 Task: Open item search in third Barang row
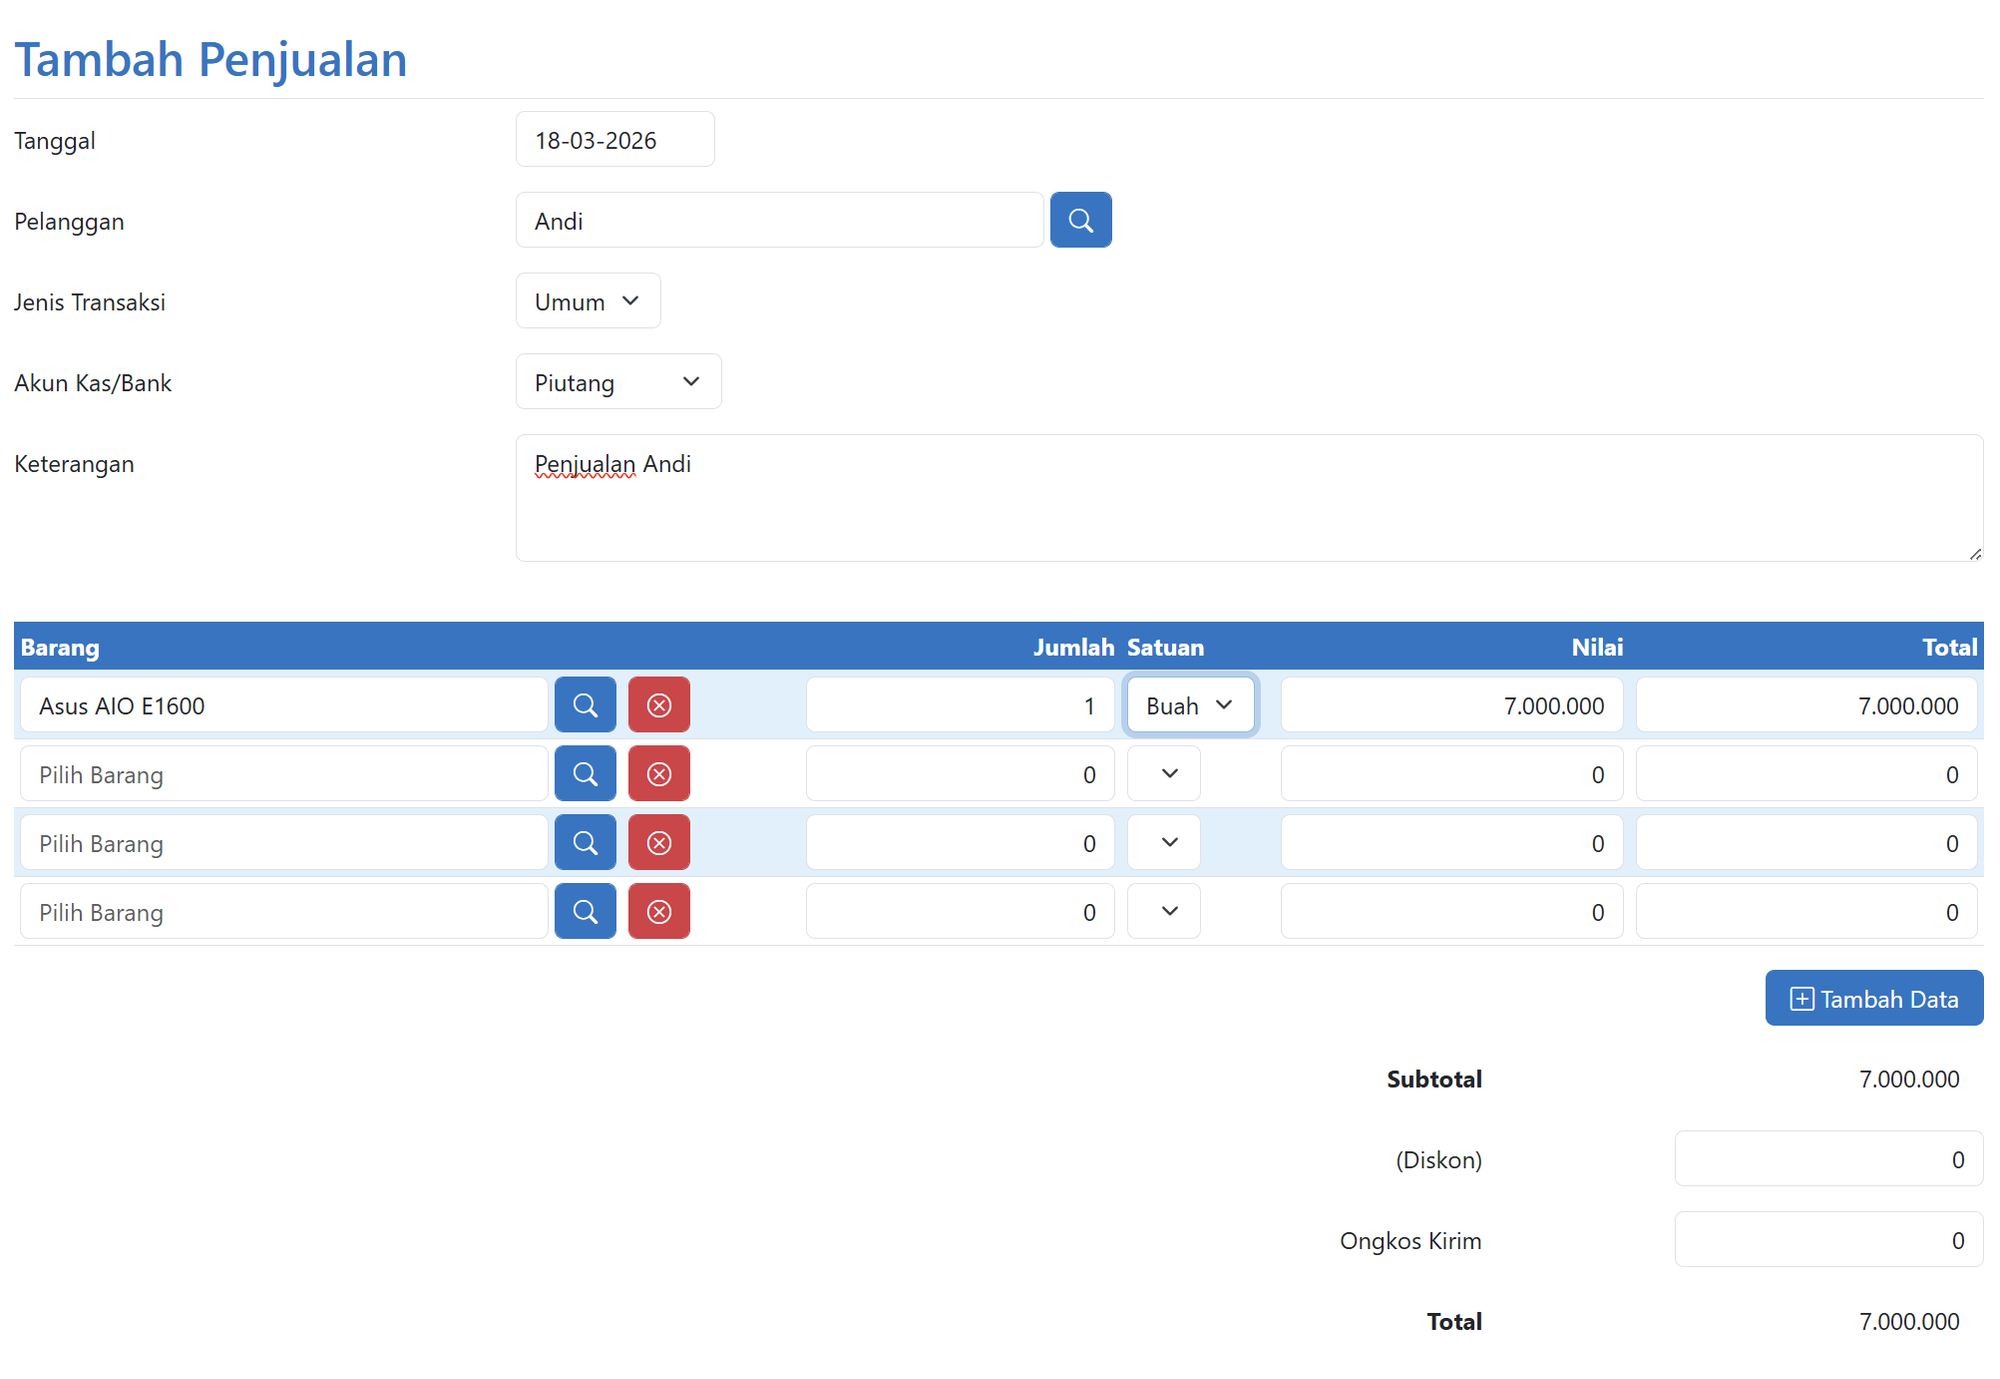tap(585, 843)
